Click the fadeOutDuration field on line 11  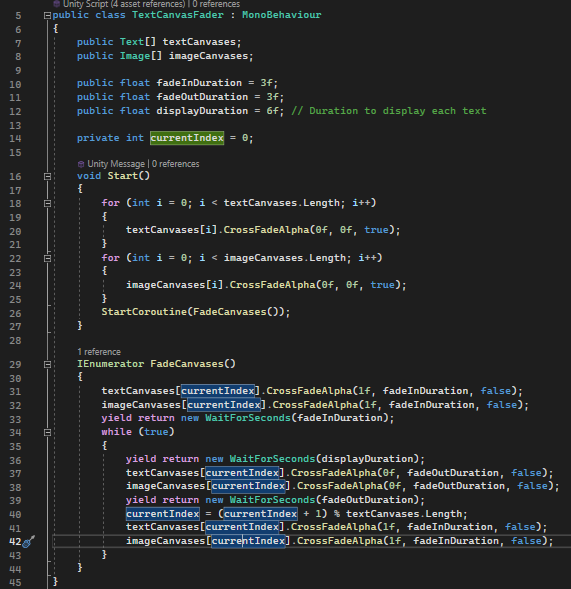pyautogui.click(x=202, y=97)
